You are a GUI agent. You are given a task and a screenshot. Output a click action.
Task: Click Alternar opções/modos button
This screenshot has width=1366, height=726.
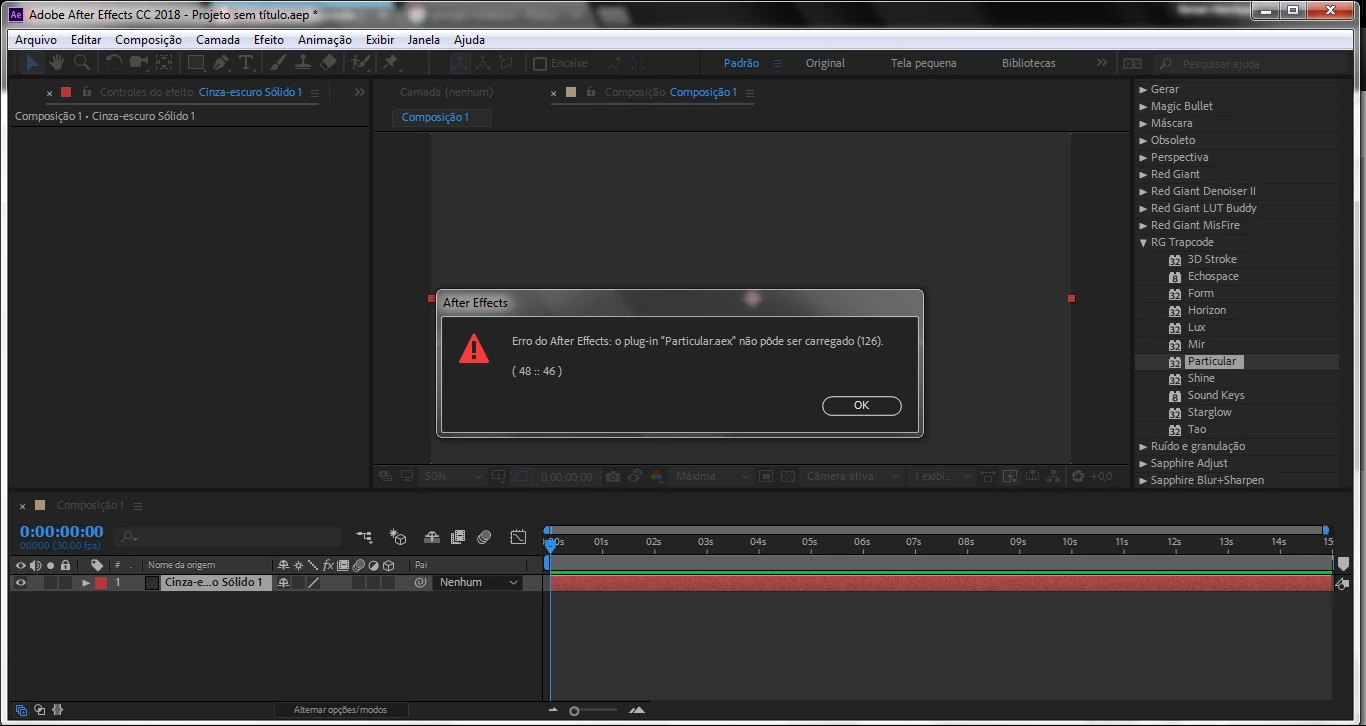click(x=340, y=710)
